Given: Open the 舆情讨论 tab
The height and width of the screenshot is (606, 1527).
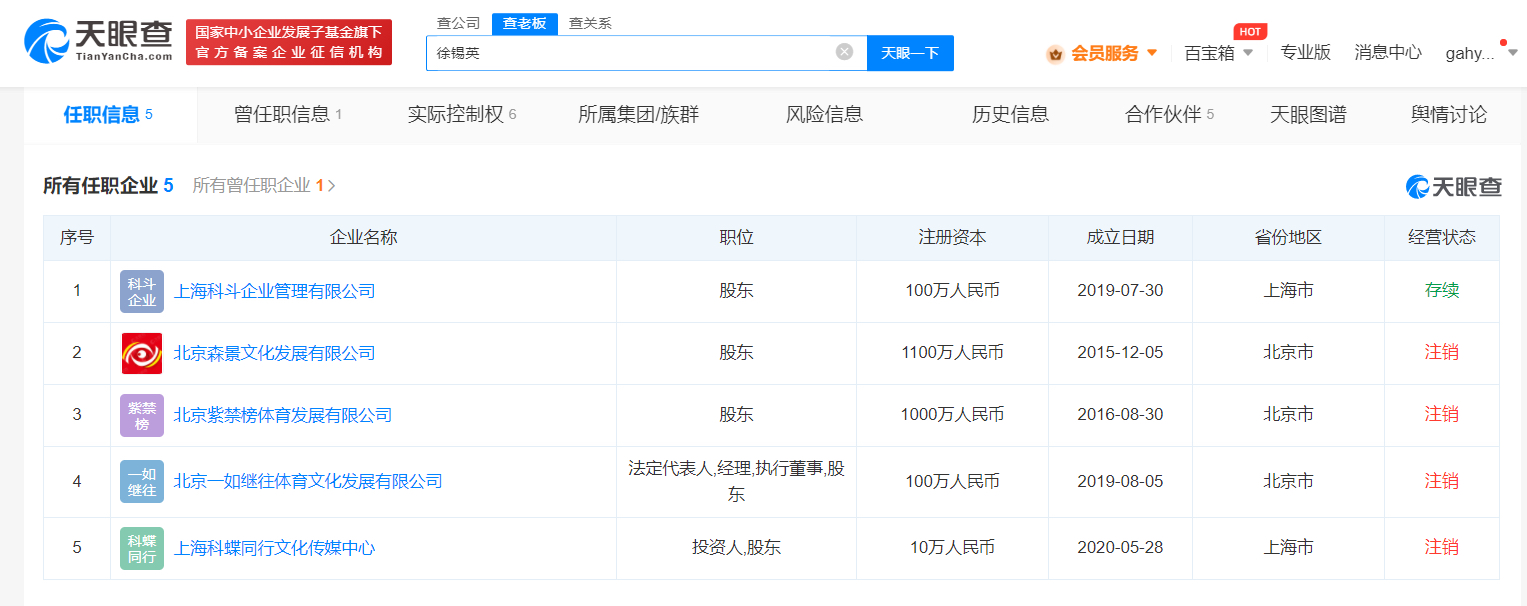Looking at the screenshot, I should tap(1449, 115).
